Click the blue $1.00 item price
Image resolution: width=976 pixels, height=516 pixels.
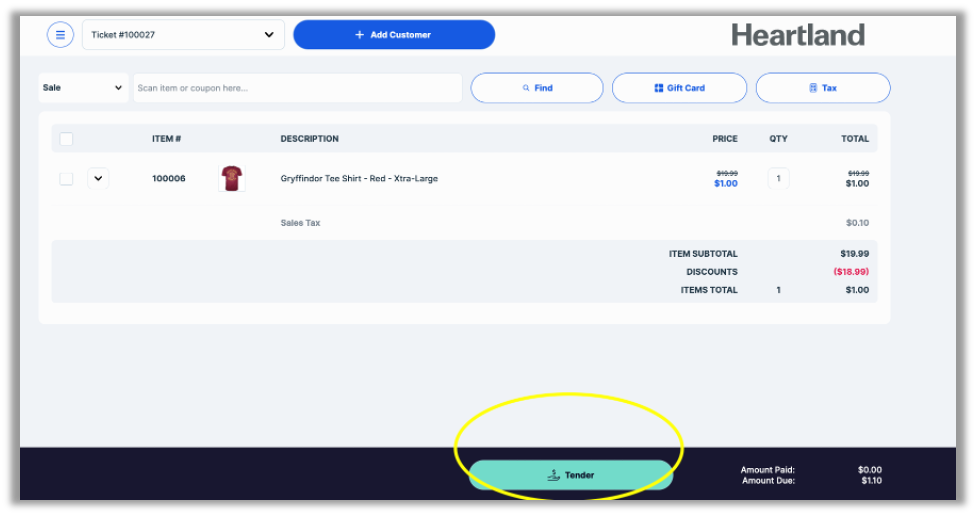point(726,184)
